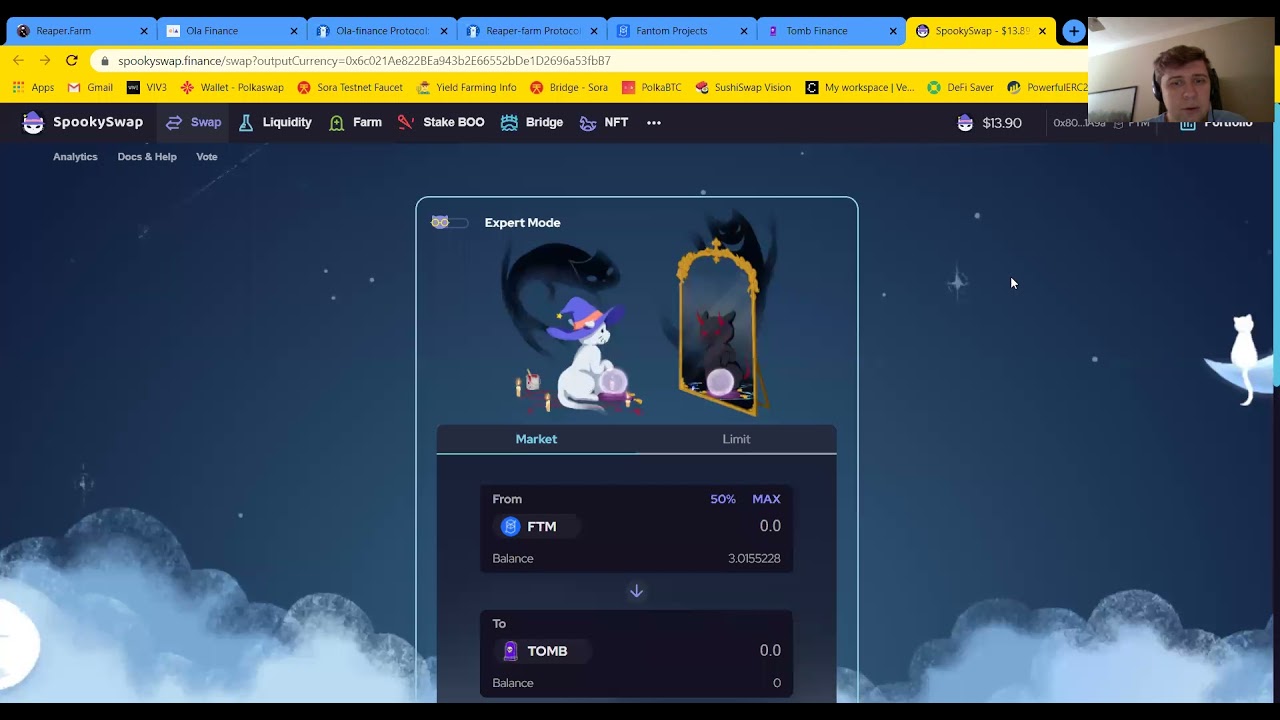This screenshot has width=1280, height=720.
Task: Open SushiSwap Vision bookmark
Action: tap(743, 88)
